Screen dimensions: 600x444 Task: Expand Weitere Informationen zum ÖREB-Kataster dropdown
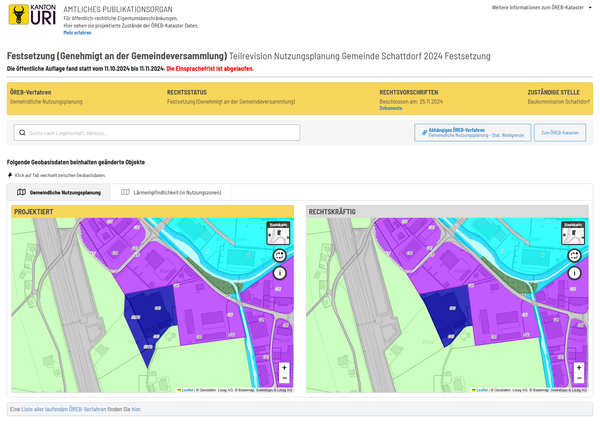[x=541, y=7]
